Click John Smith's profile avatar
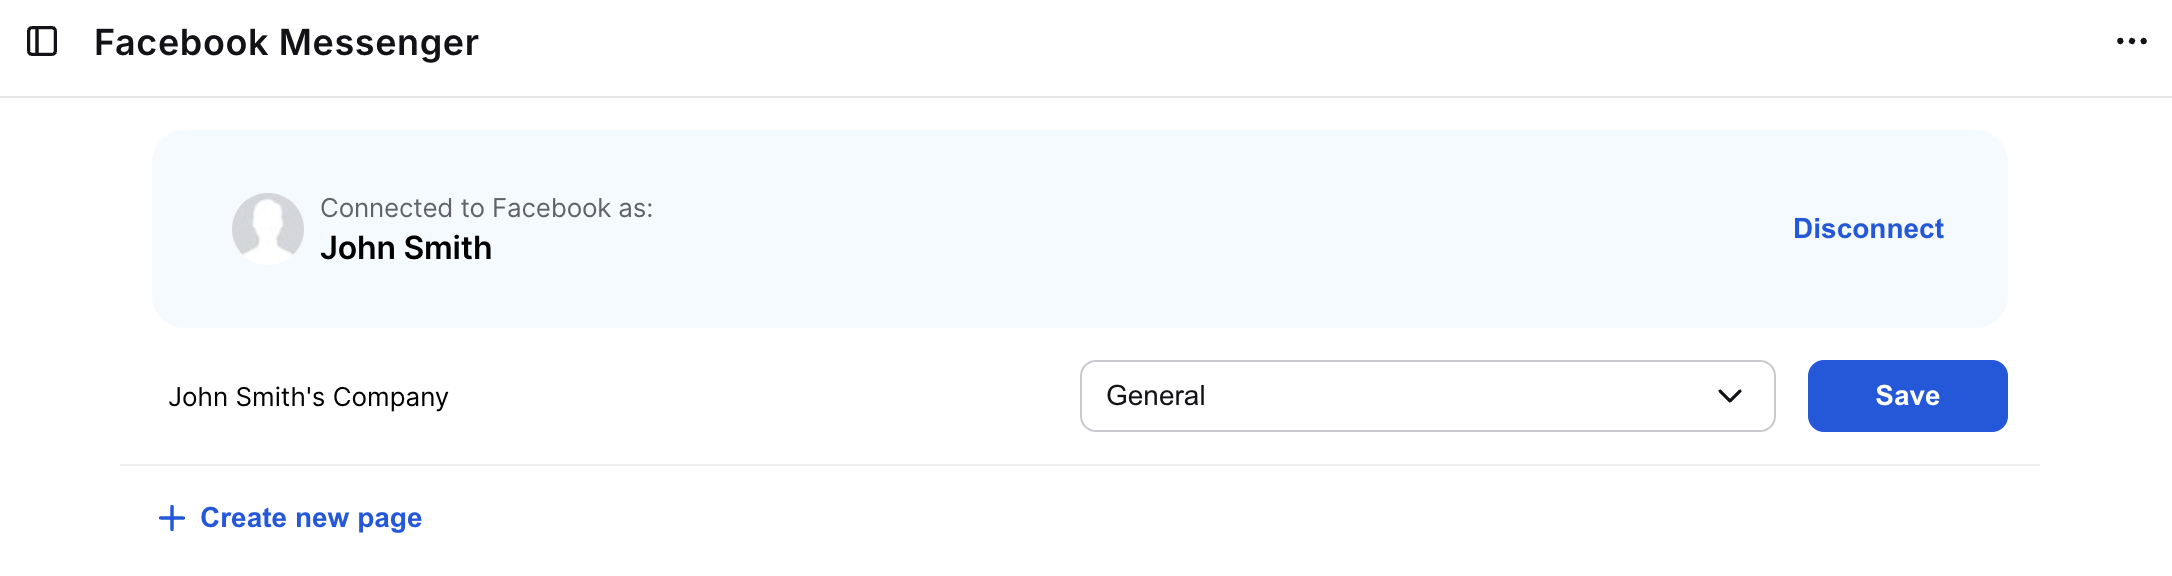 (x=268, y=229)
